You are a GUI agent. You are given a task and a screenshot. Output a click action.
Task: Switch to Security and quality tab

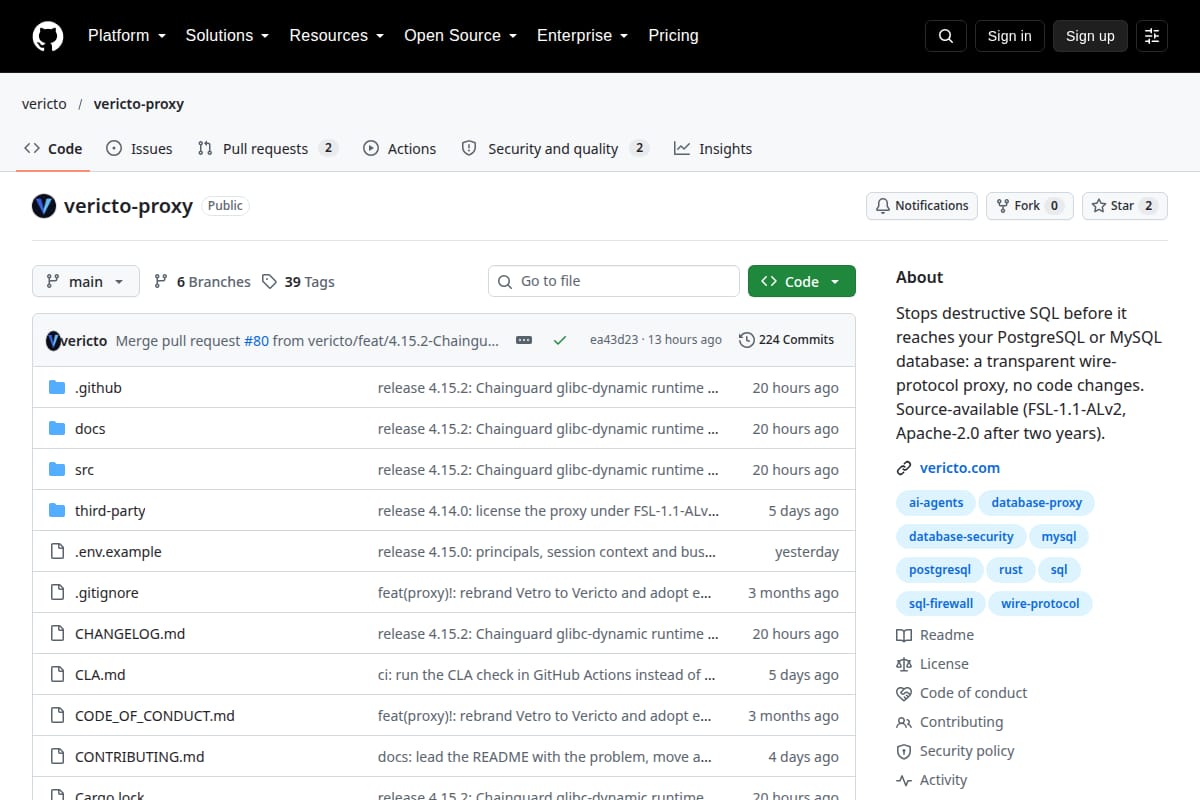pos(555,149)
